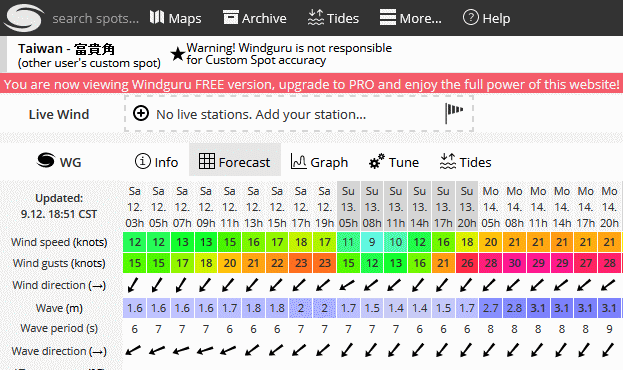This screenshot has height=370, width=623.
Task: Open the Help question mark icon
Action: [471, 17]
